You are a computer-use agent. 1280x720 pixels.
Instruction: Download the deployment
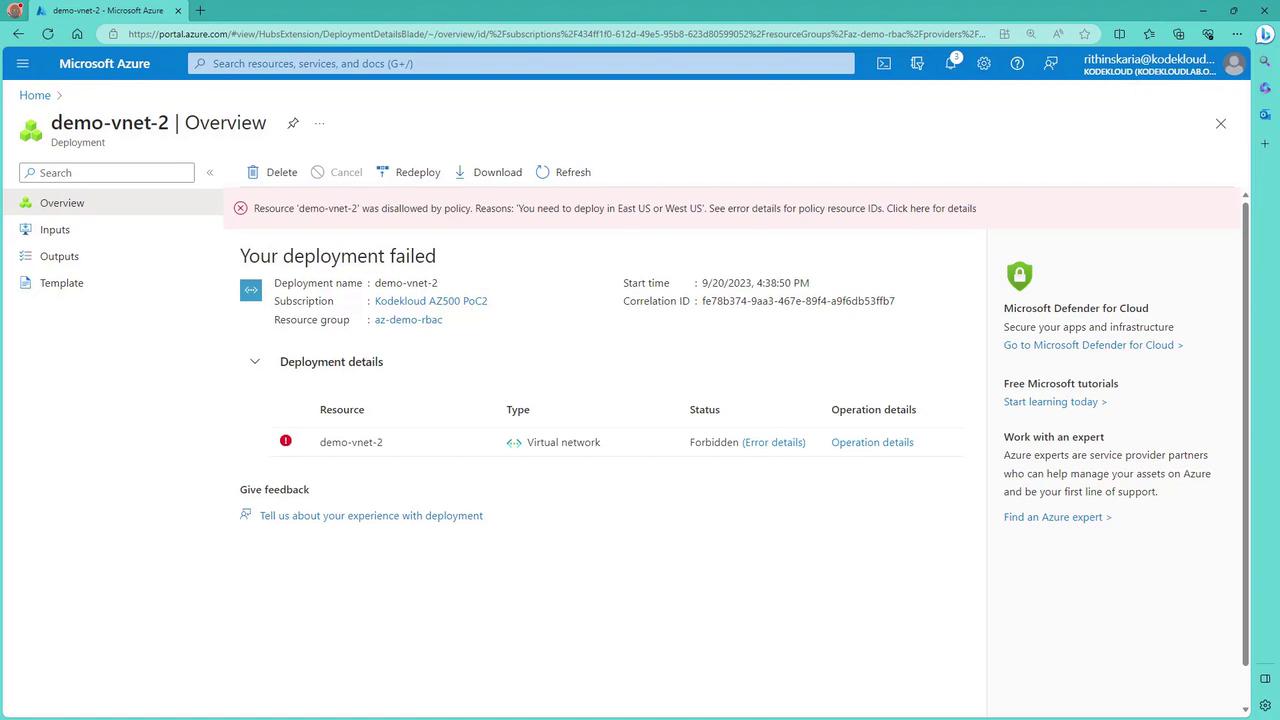488,172
